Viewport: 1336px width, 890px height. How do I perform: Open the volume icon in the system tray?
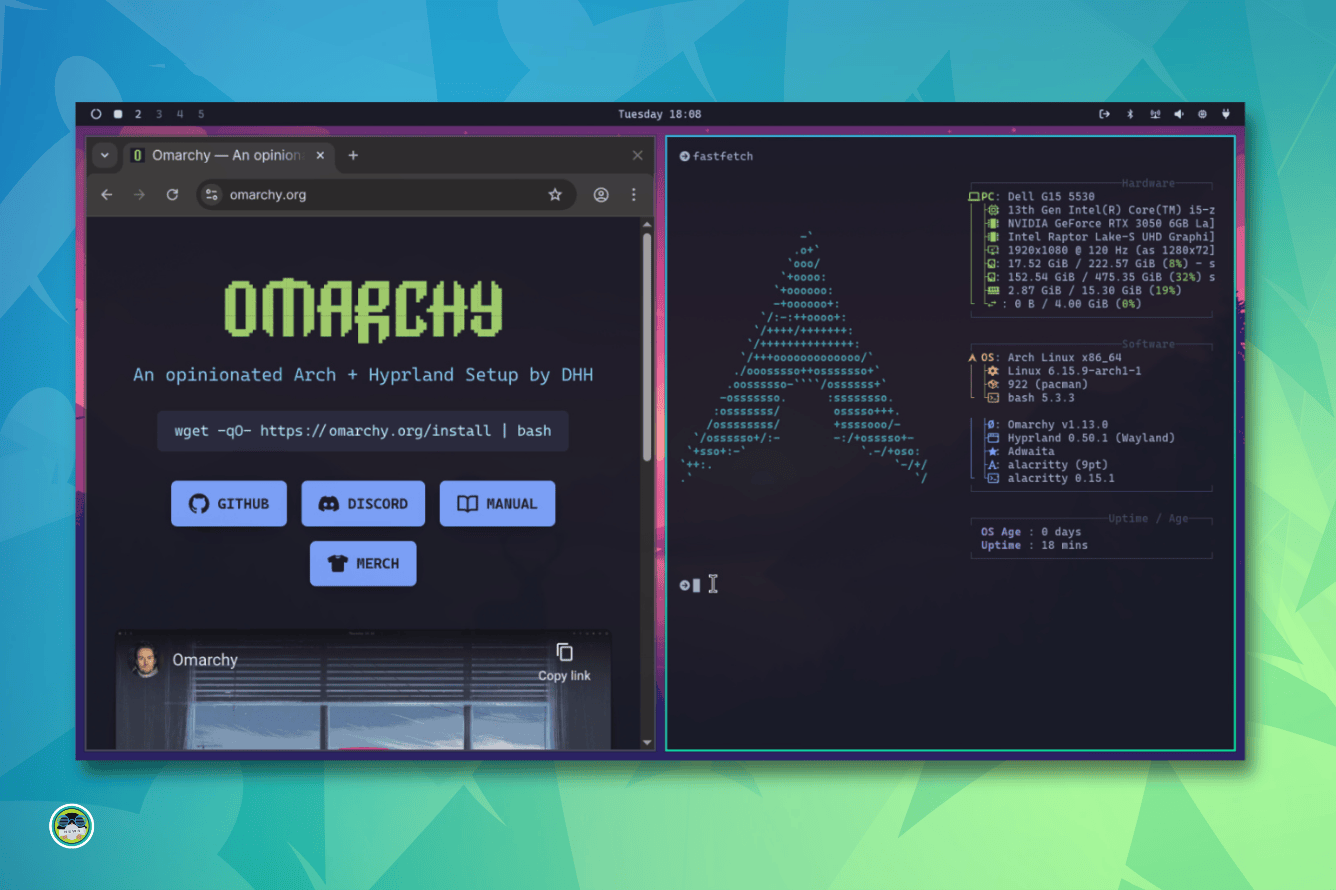pos(1178,114)
